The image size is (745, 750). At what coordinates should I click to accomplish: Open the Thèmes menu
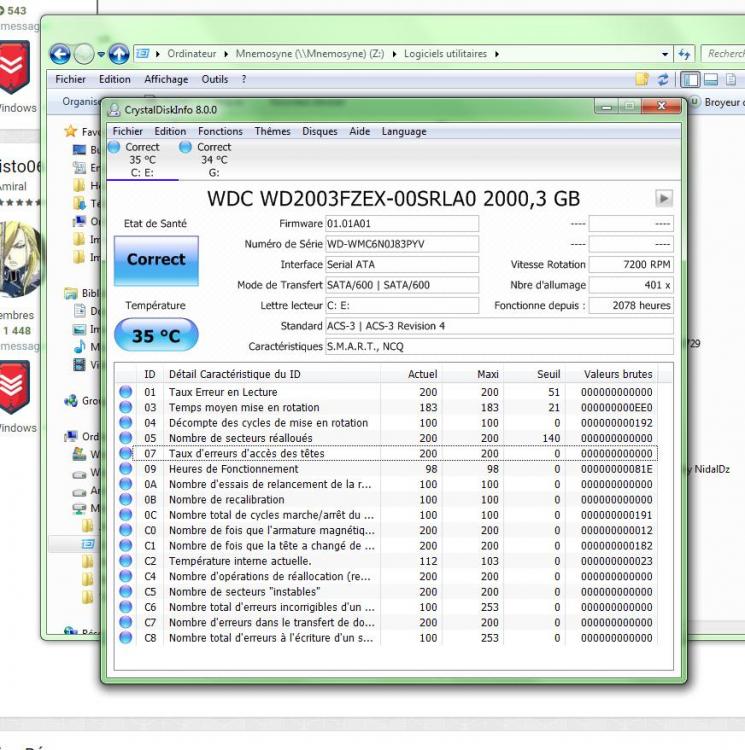(272, 131)
